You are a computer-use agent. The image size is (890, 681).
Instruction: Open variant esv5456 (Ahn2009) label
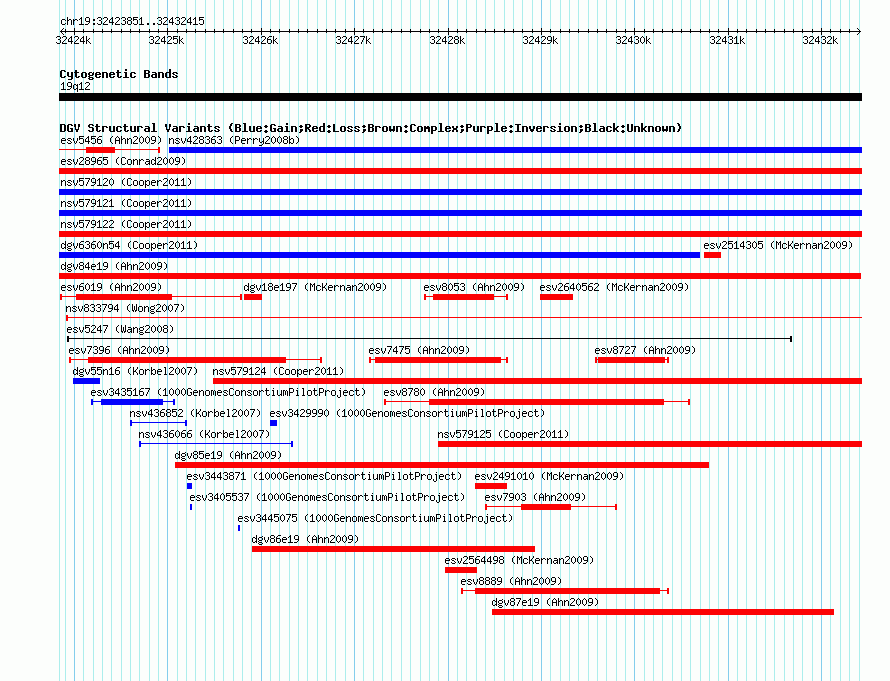tap(111, 140)
